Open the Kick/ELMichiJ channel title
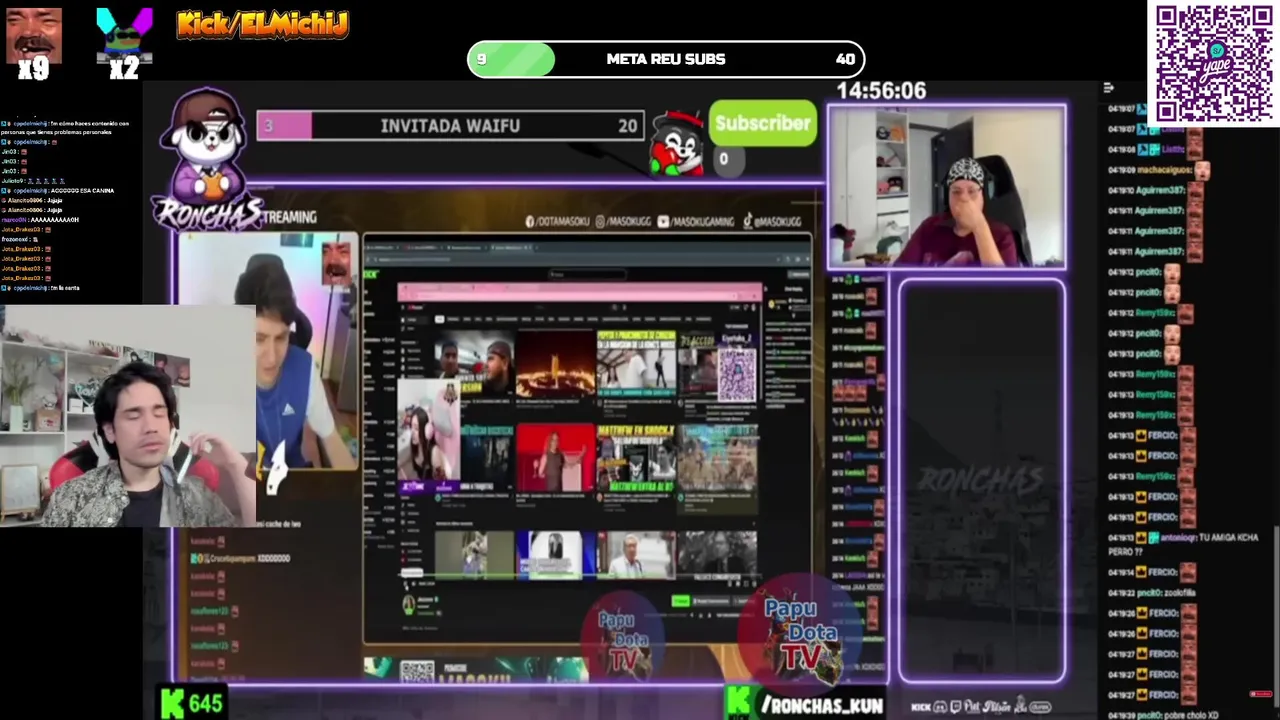 [262, 24]
